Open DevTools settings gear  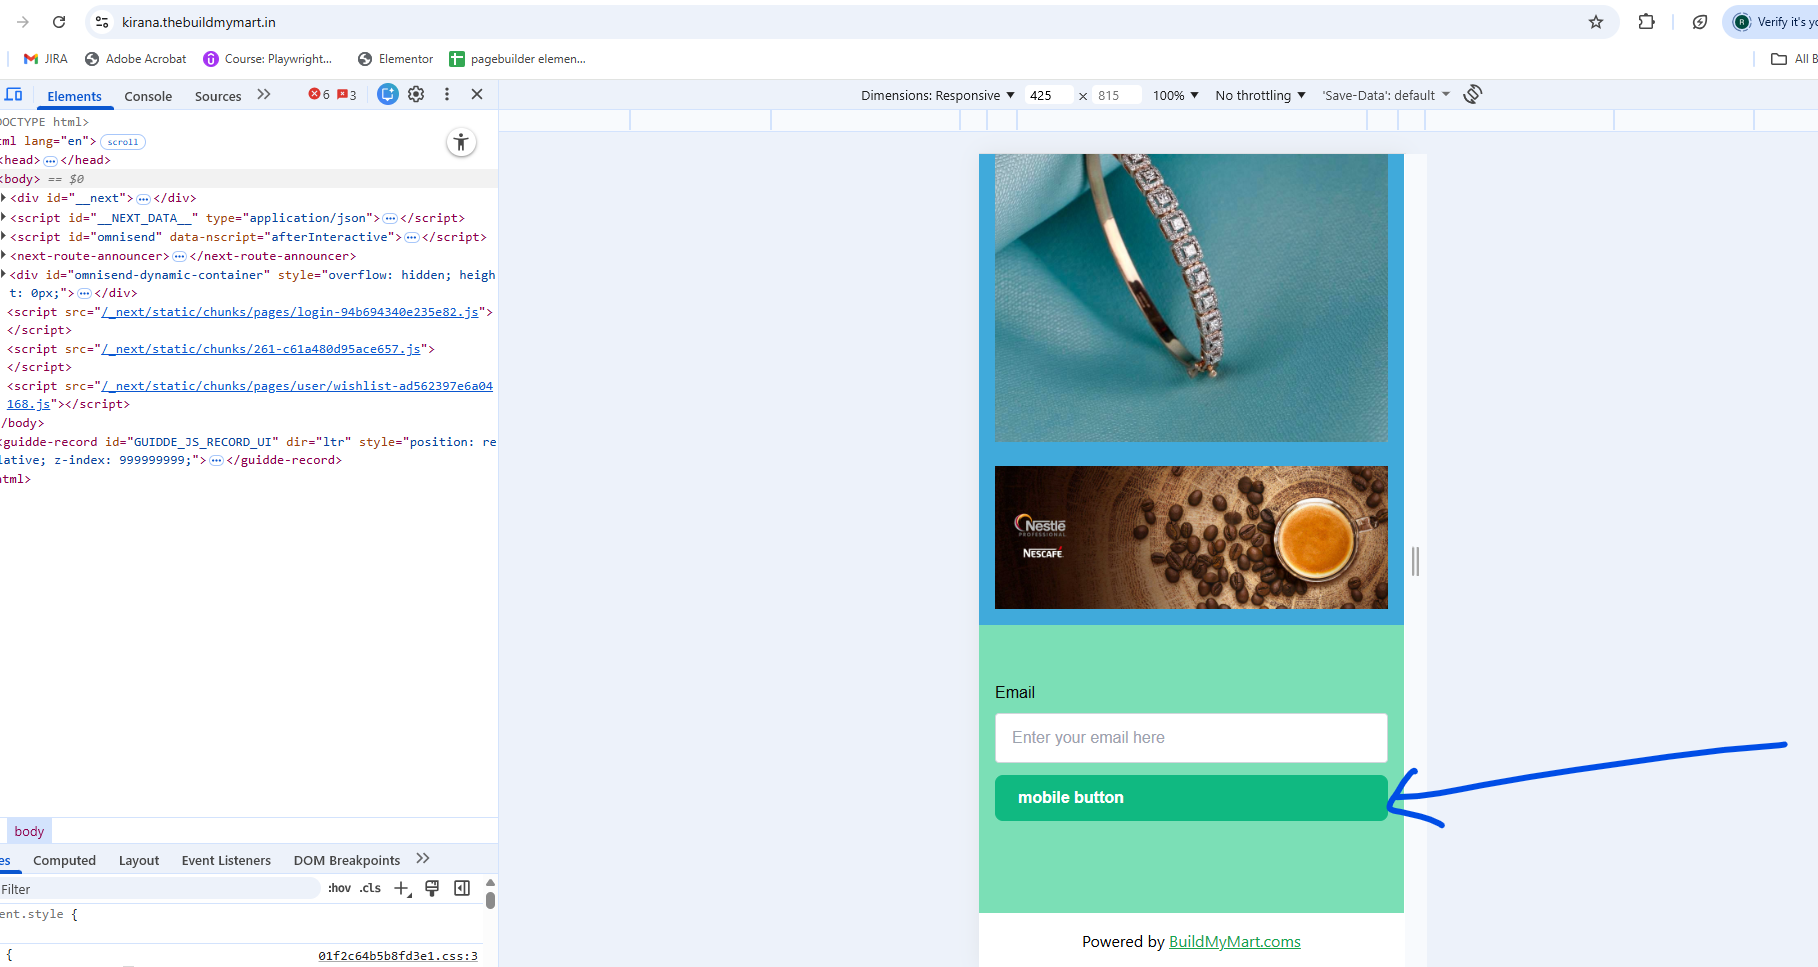416,94
